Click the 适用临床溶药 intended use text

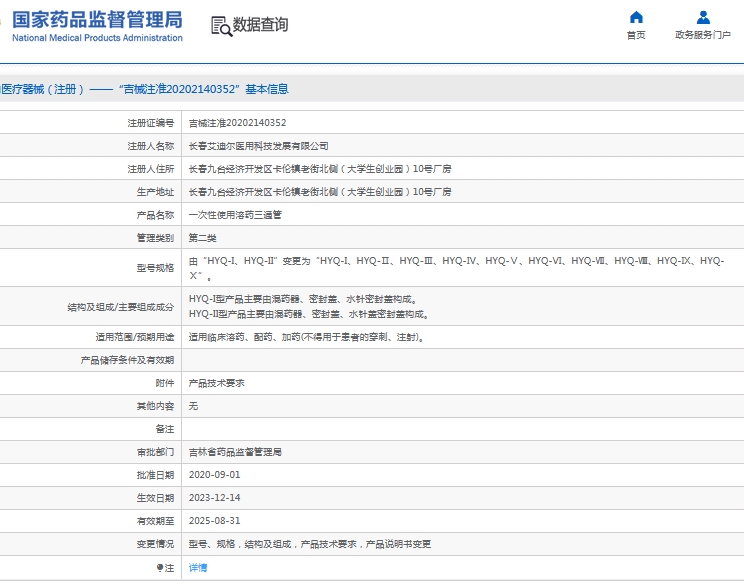point(306,337)
